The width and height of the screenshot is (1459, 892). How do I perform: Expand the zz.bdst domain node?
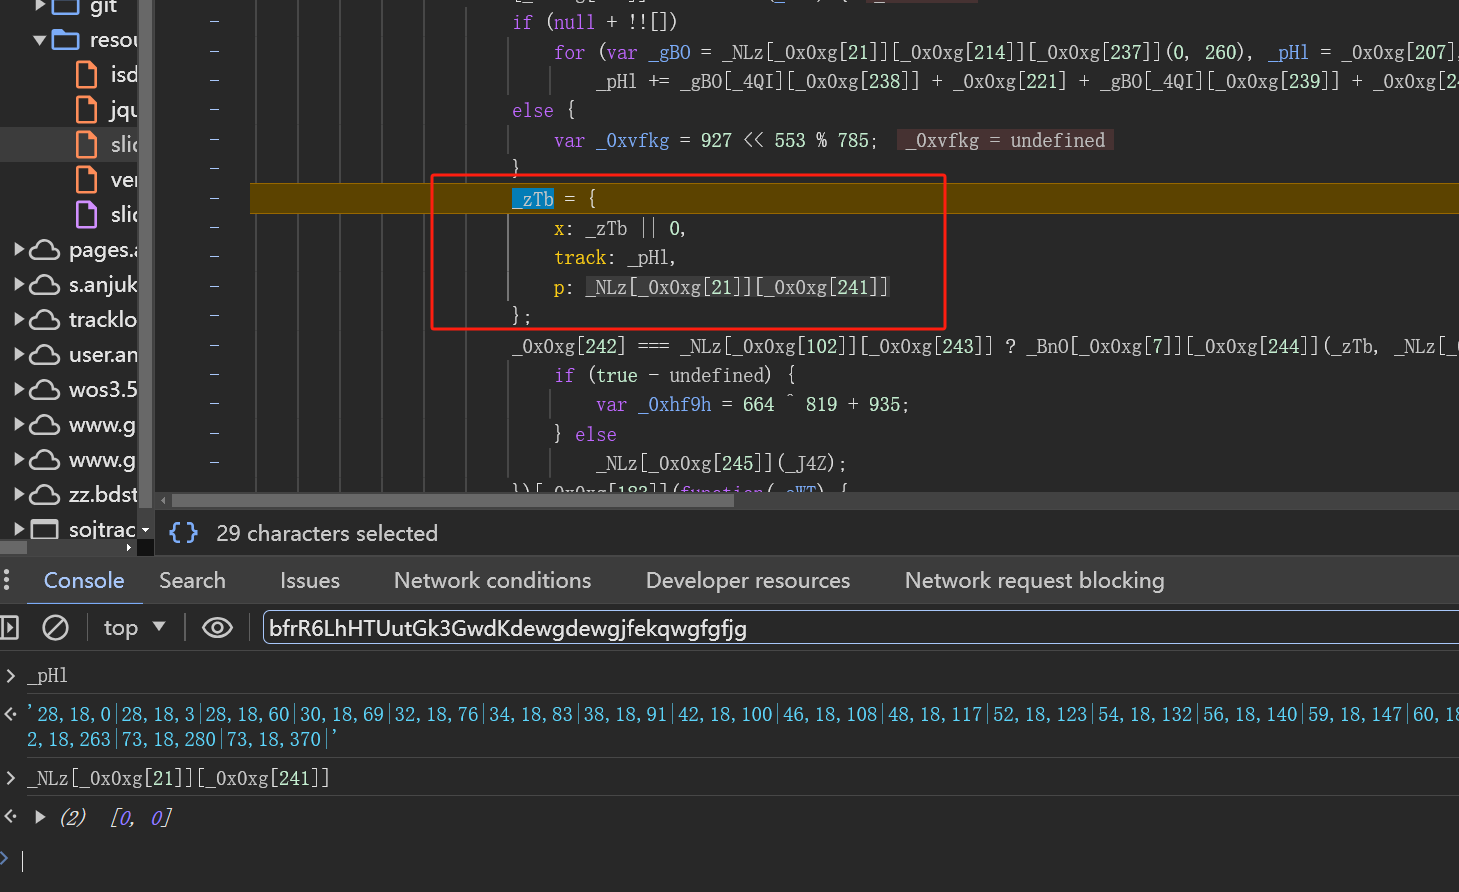tap(18, 494)
